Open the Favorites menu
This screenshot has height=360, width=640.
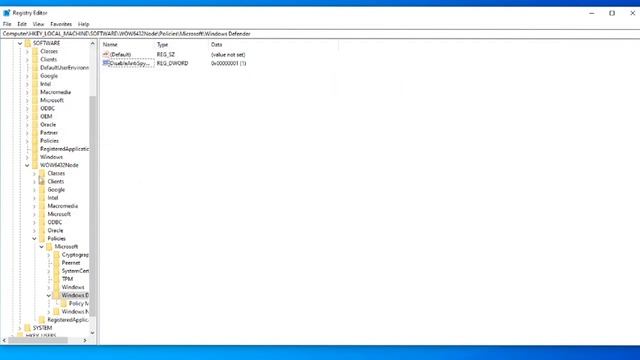tap(61, 24)
